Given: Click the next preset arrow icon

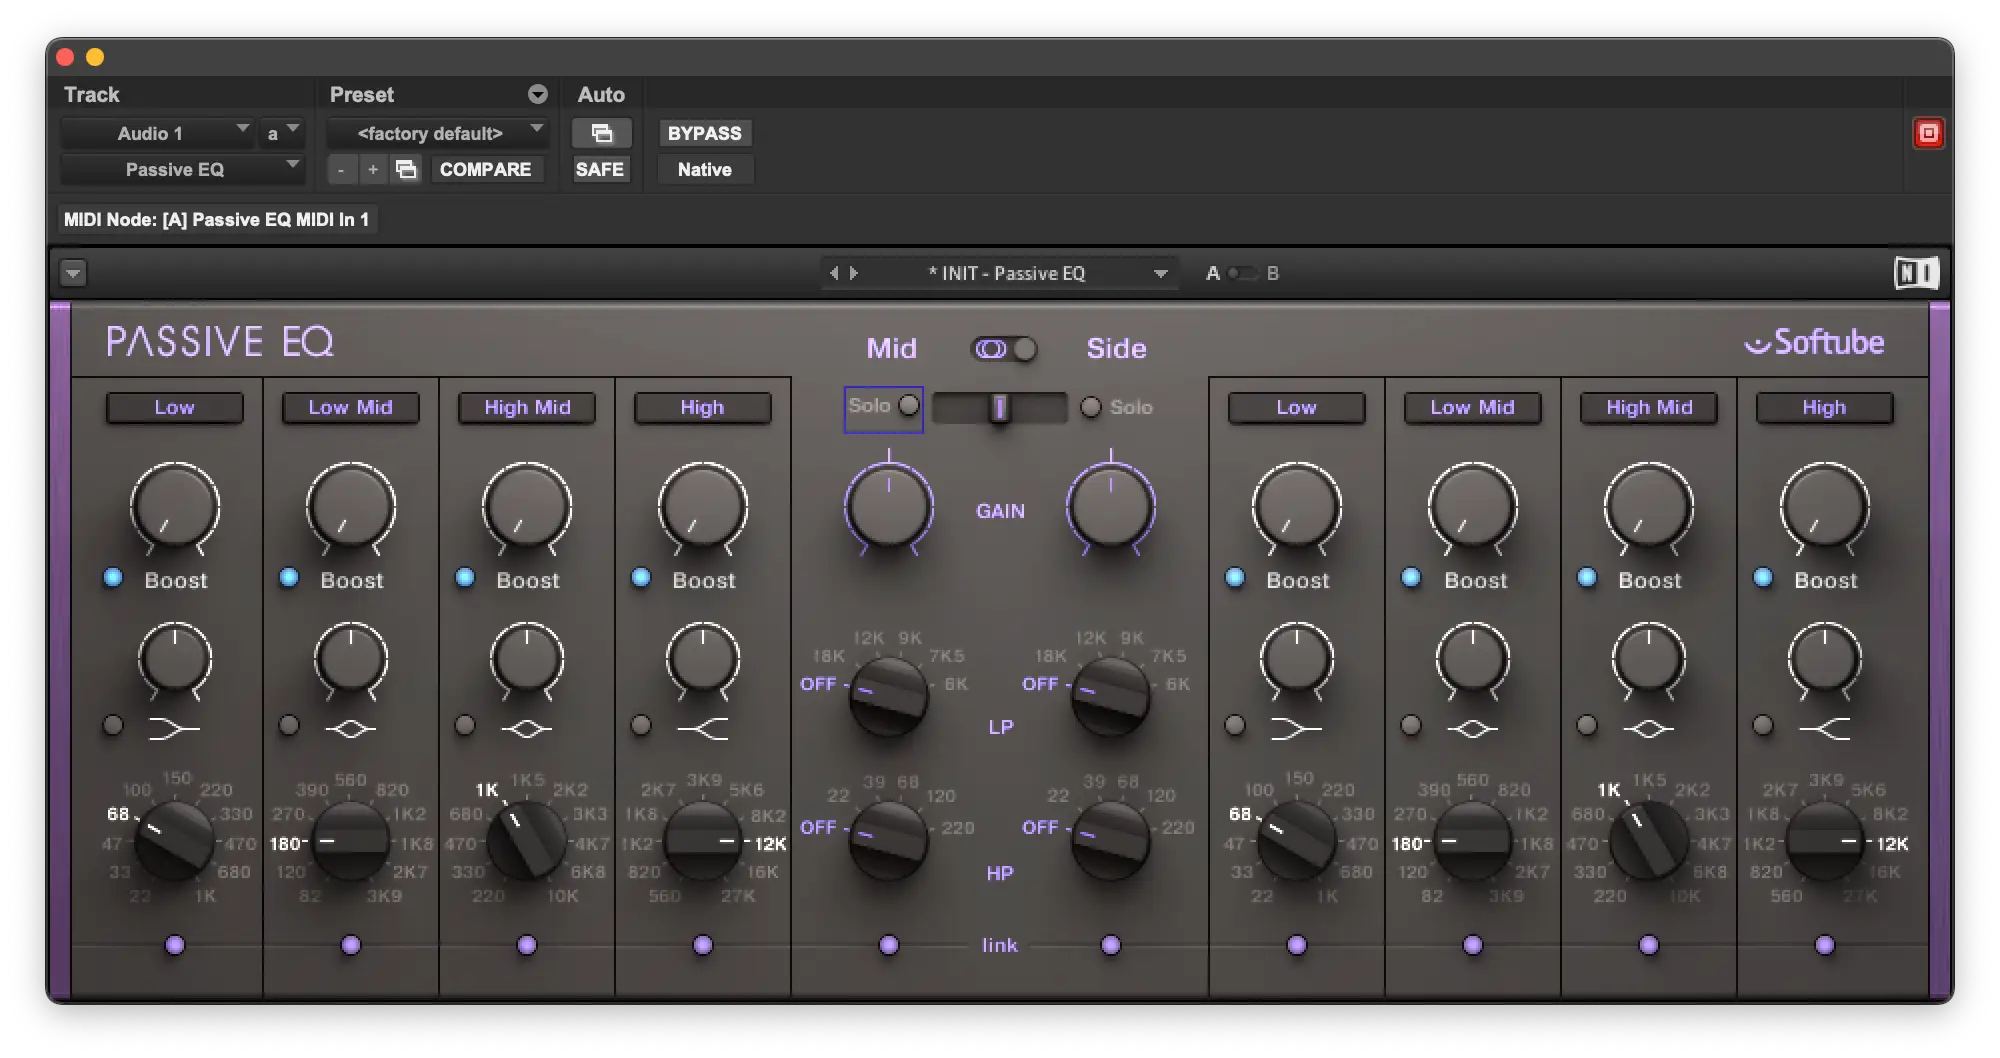Looking at the screenshot, I should pyautogui.click(x=854, y=273).
